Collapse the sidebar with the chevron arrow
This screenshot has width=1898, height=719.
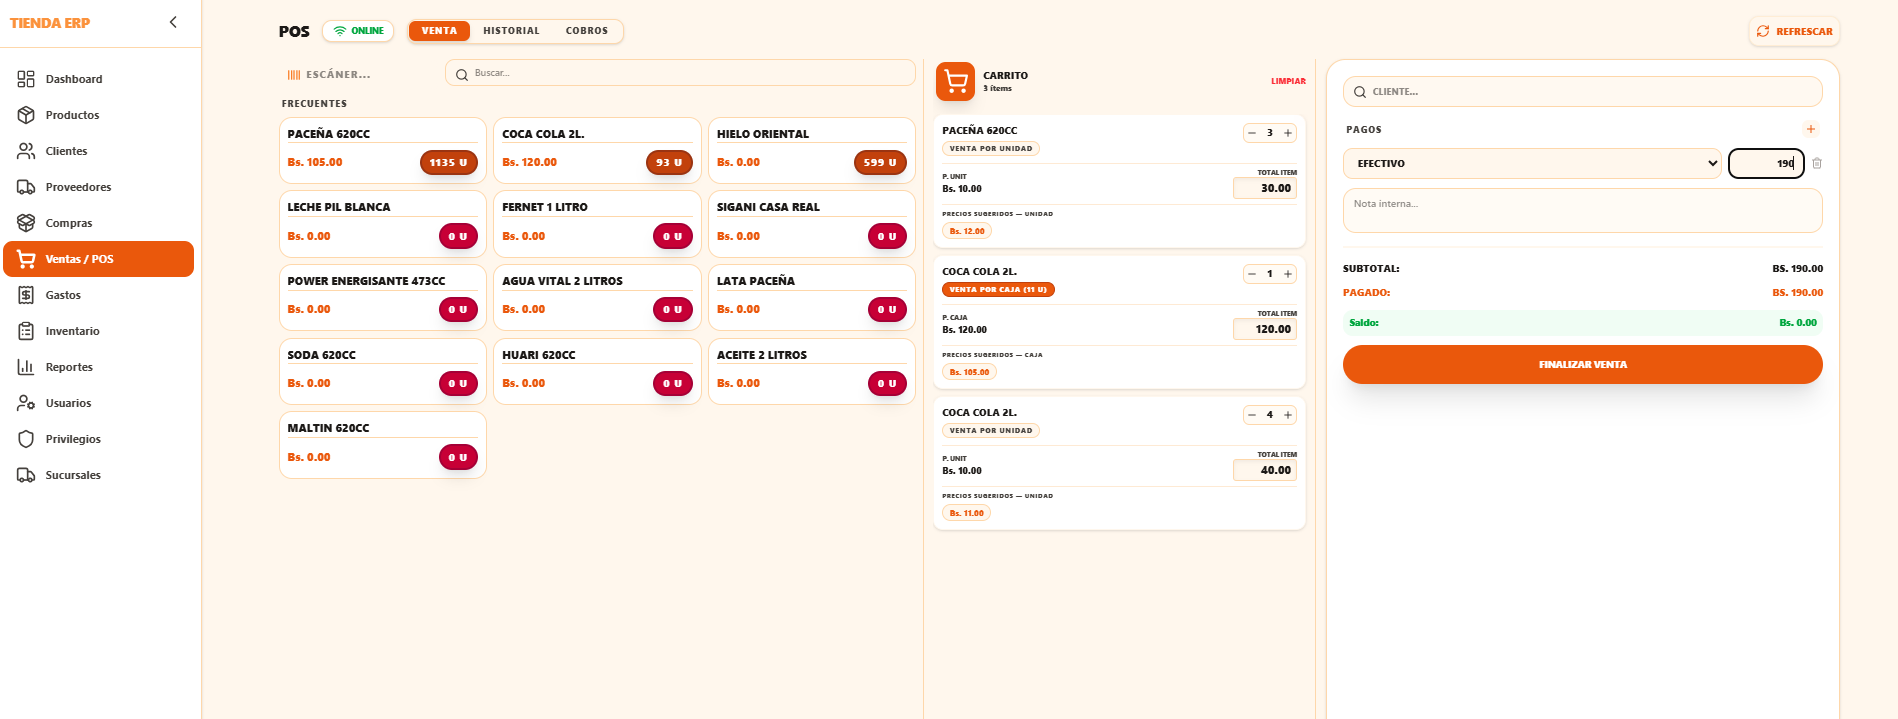pyautogui.click(x=173, y=22)
